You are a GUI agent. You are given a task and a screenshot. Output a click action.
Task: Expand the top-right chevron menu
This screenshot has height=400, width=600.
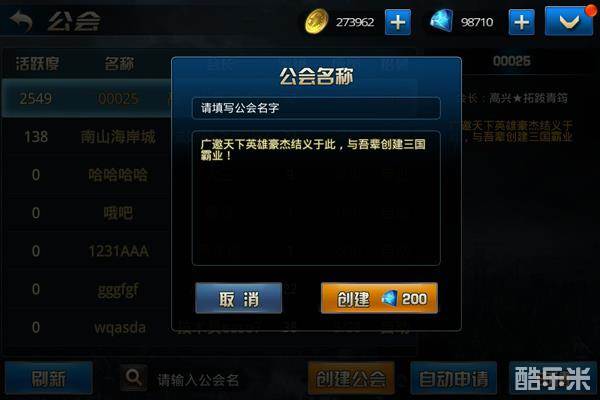coord(569,21)
